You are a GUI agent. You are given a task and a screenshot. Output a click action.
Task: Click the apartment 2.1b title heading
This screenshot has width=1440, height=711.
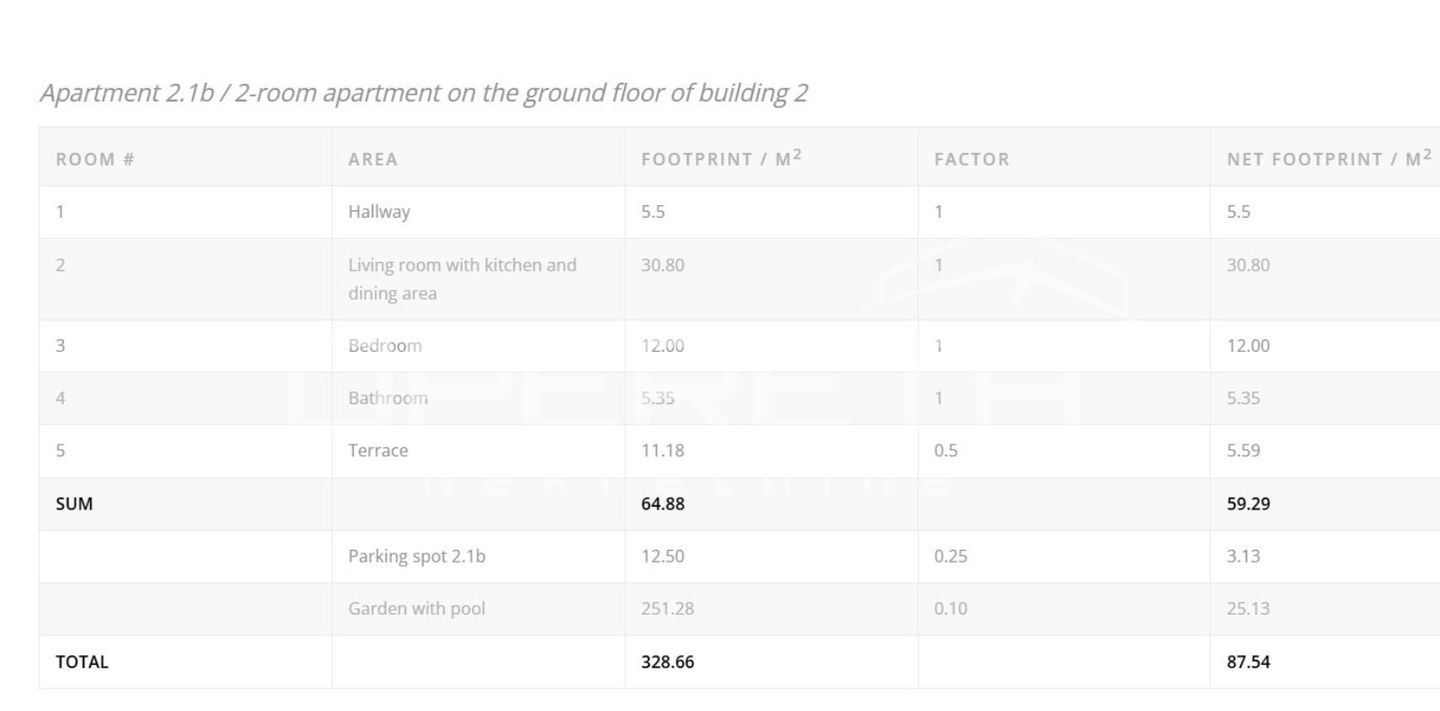click(x=423, y=93)
